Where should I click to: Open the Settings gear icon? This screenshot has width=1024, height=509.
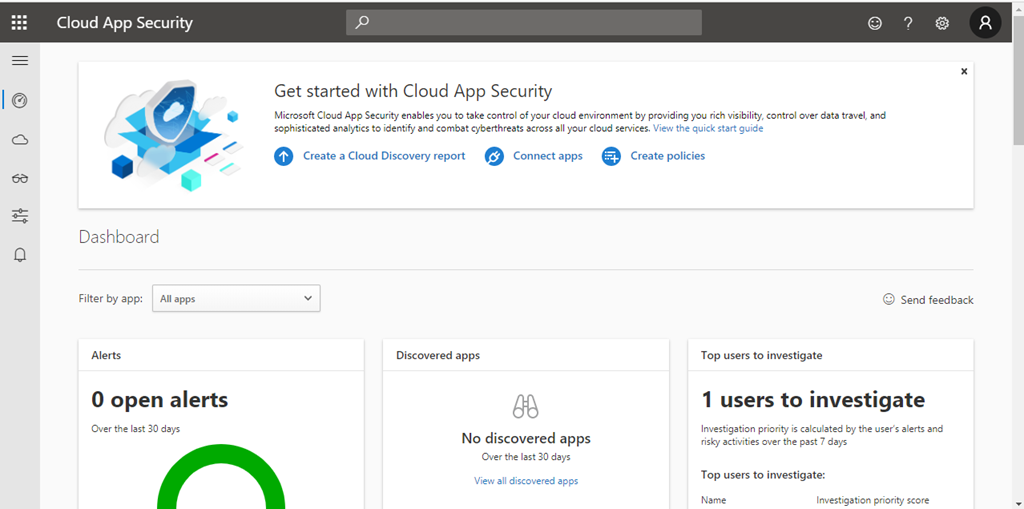pyautogui.click(x=942, y=23)
